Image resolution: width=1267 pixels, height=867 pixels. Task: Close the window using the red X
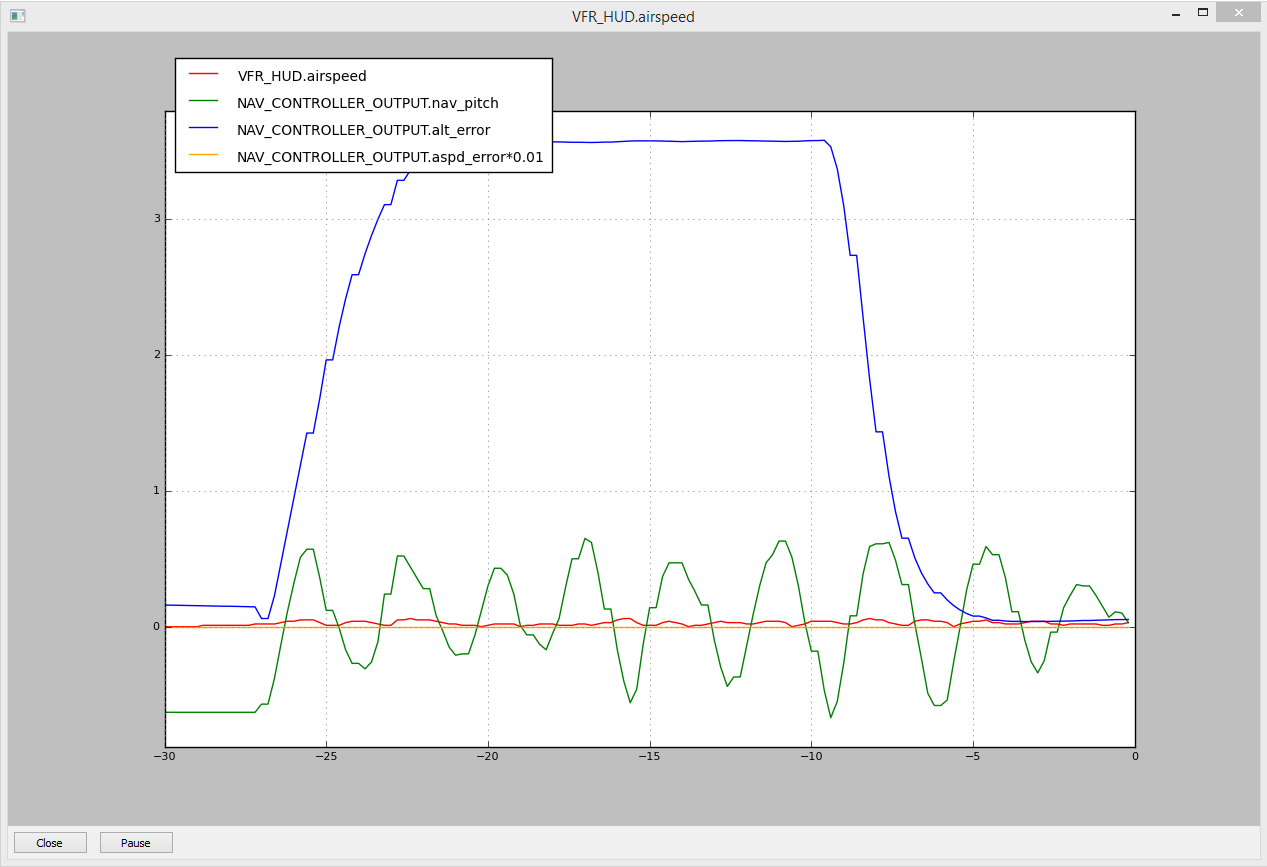(x=1239, y=14)
